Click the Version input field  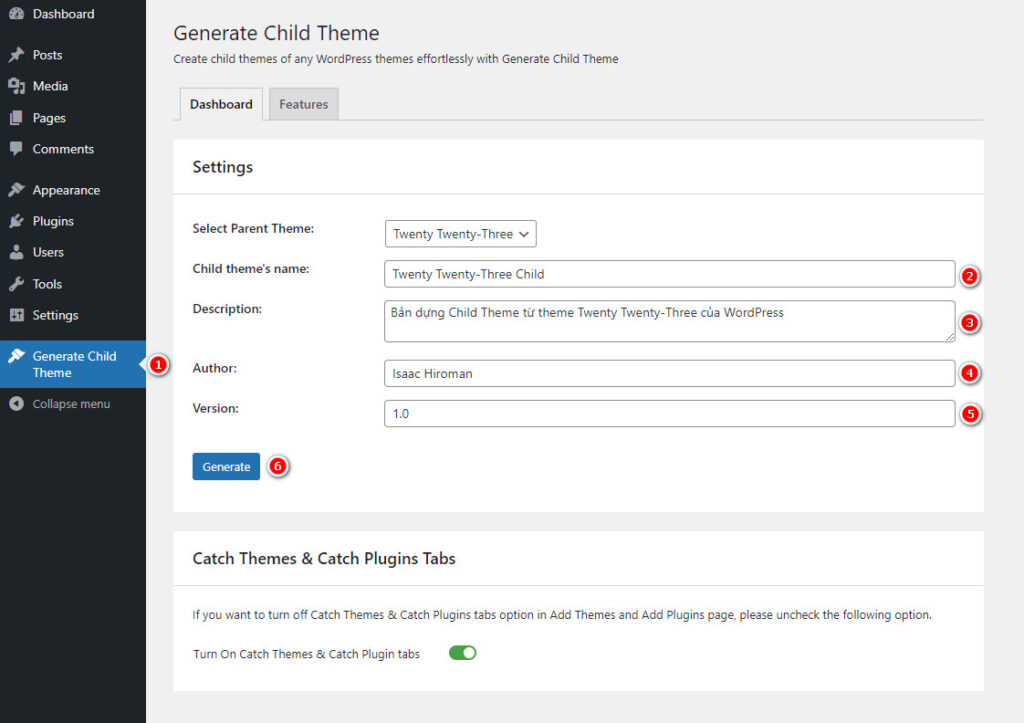[x=669, y=413]
